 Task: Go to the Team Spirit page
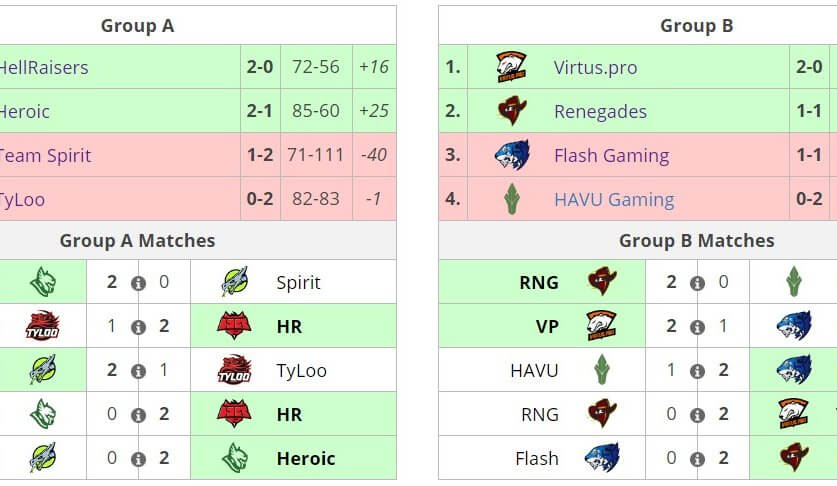tap(45, 156)
